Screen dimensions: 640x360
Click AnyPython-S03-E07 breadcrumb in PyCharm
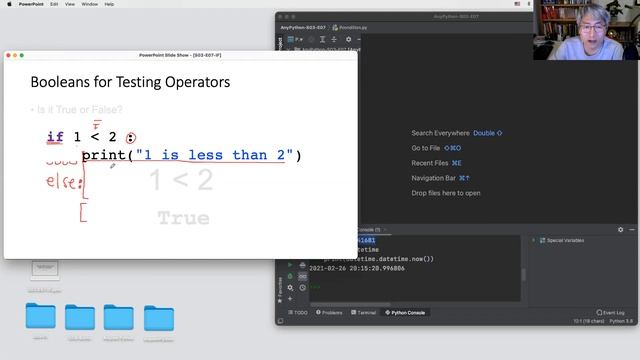(x=303, y=27)
